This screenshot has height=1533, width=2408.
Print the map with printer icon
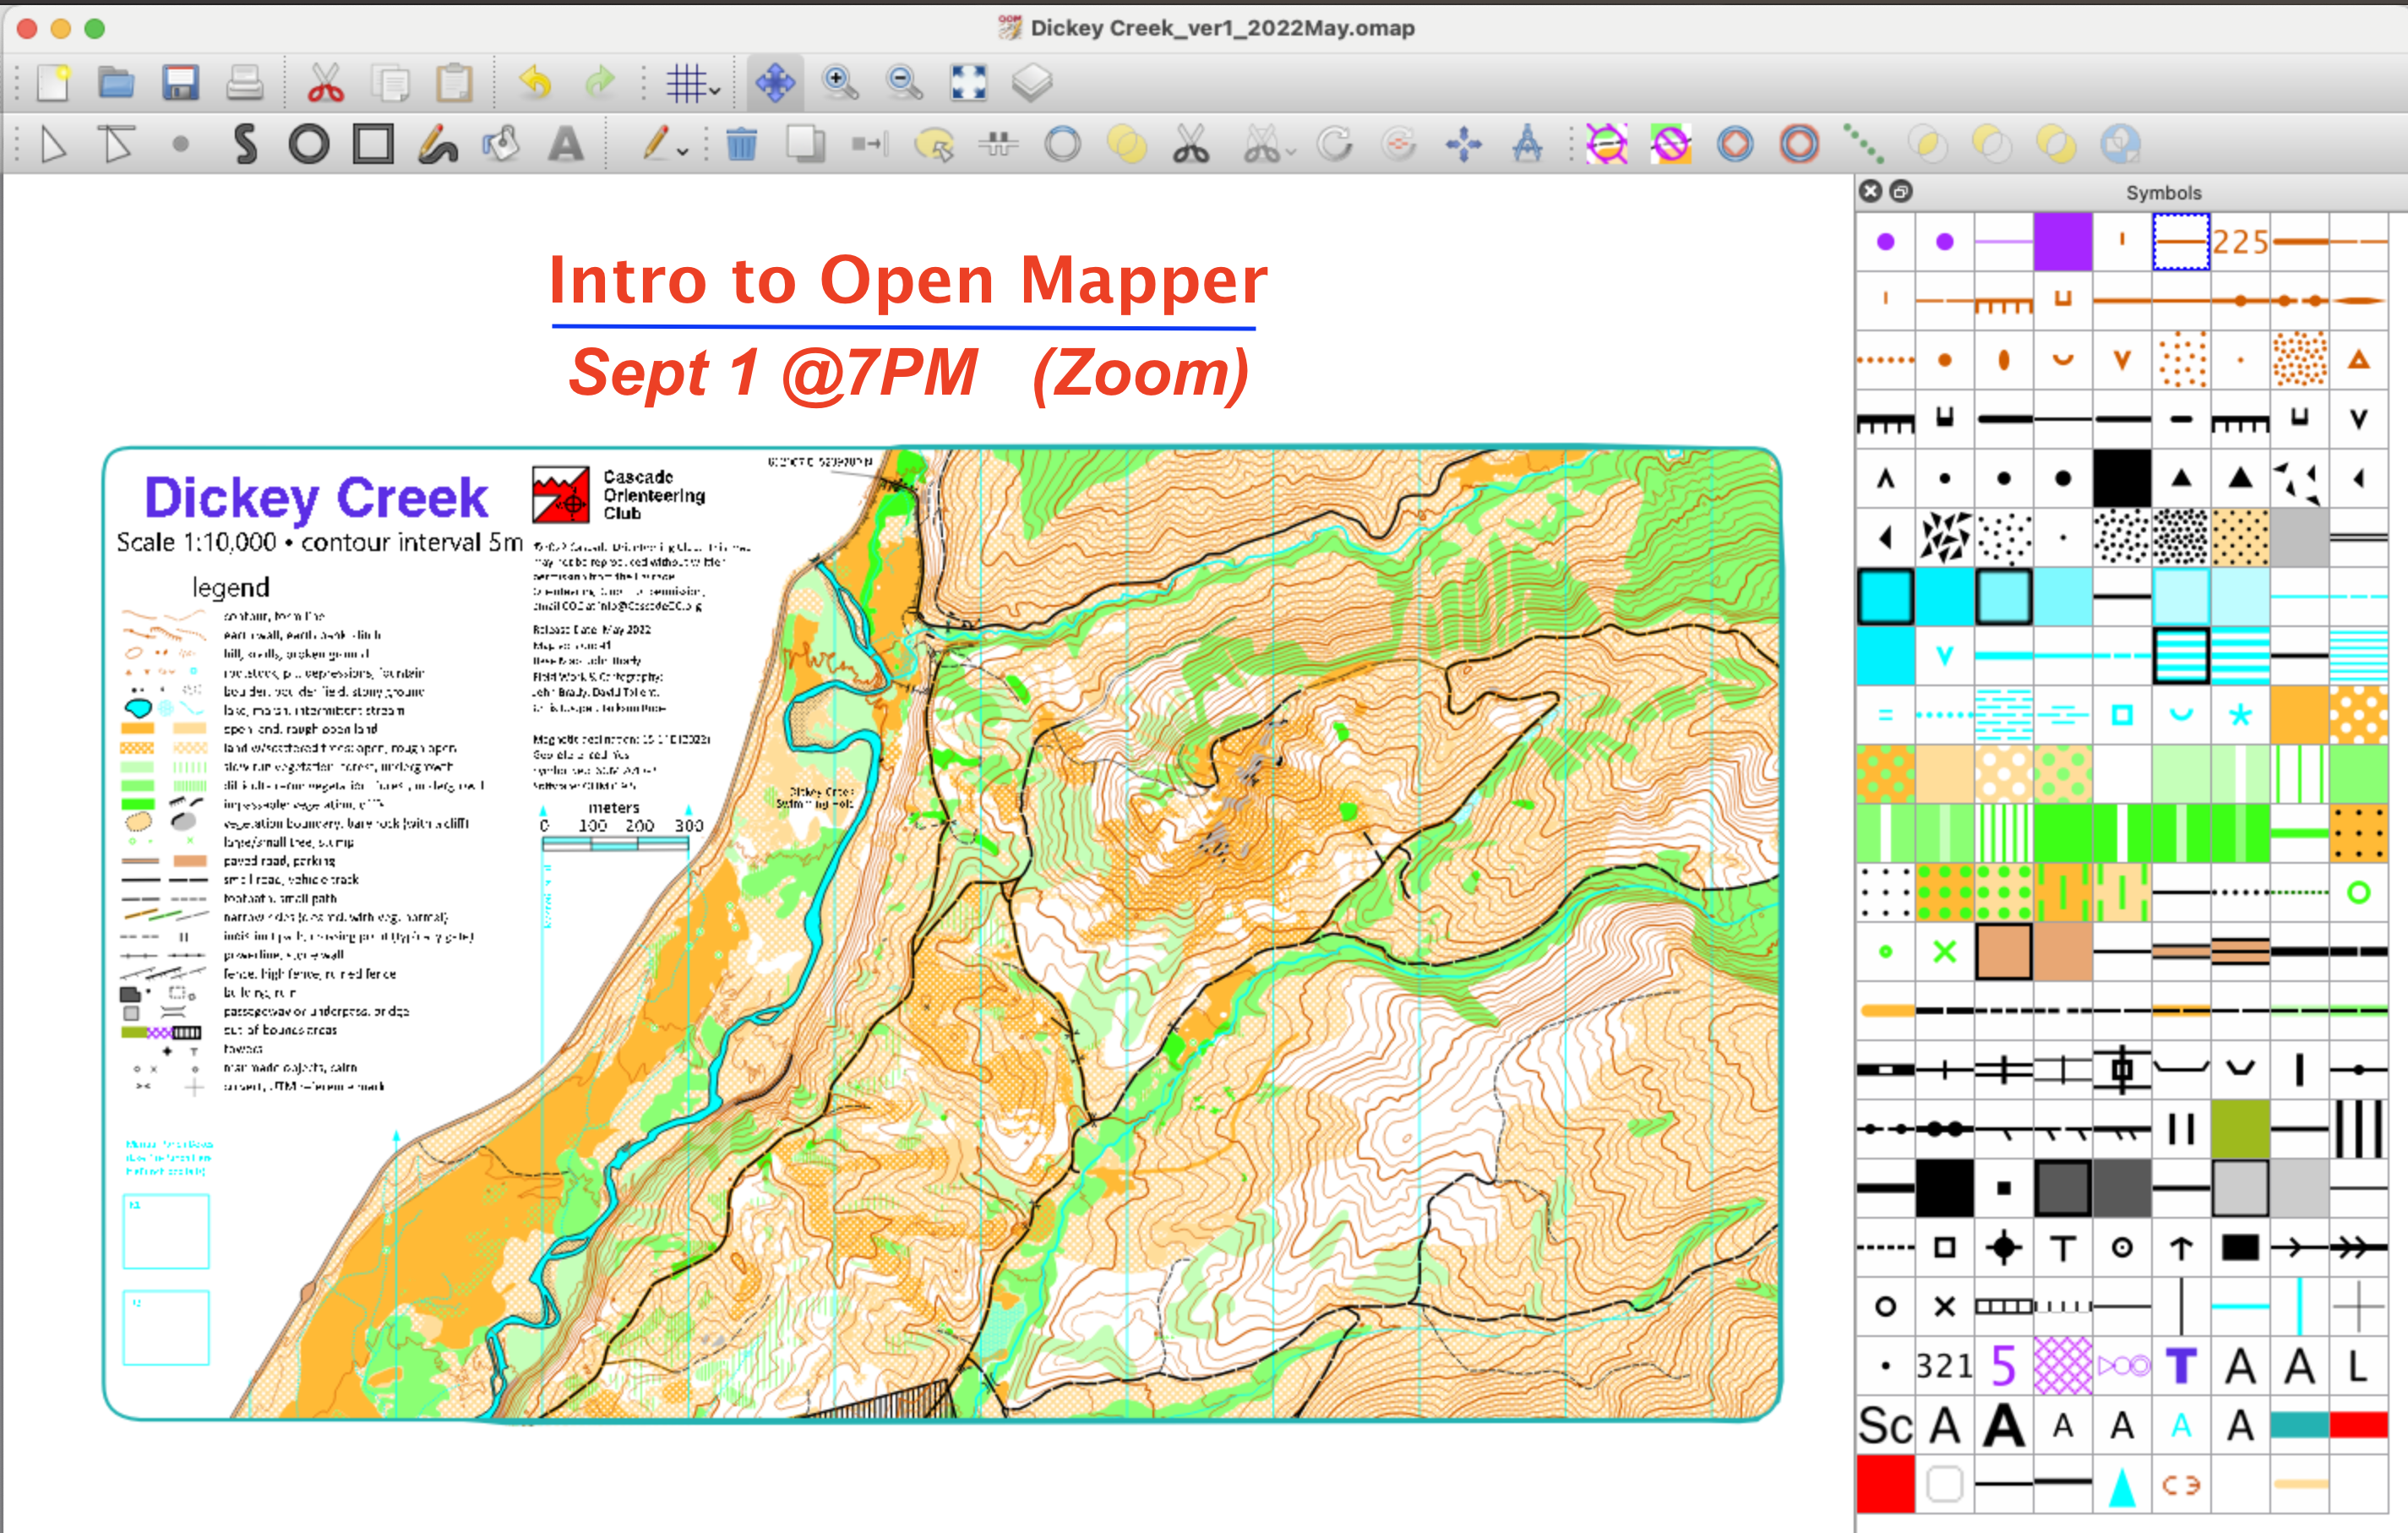pyautogui.click(x=244, y=83)
